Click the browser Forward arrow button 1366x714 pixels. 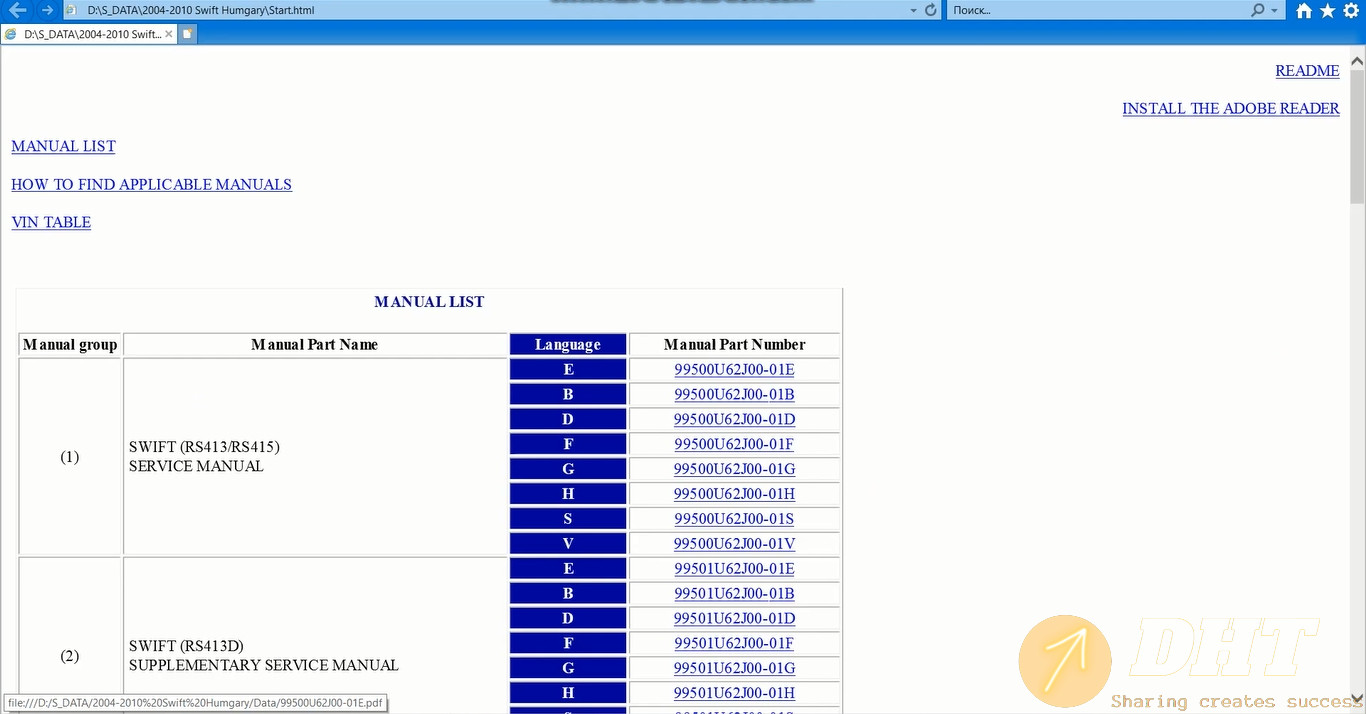[47, 10]
